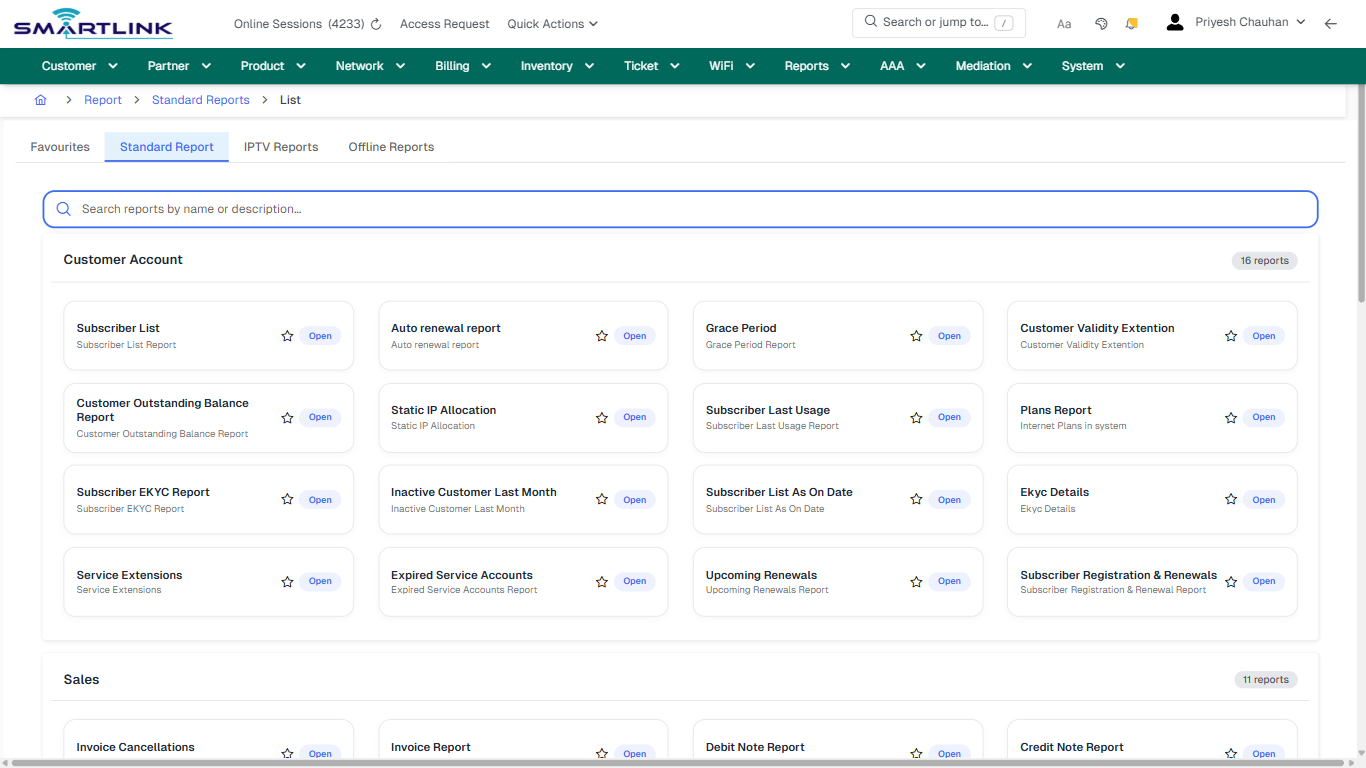This screenshot has width=1366, height=768.
Task: Click the search icon in the jump-to box
Action: pos(870,22)
